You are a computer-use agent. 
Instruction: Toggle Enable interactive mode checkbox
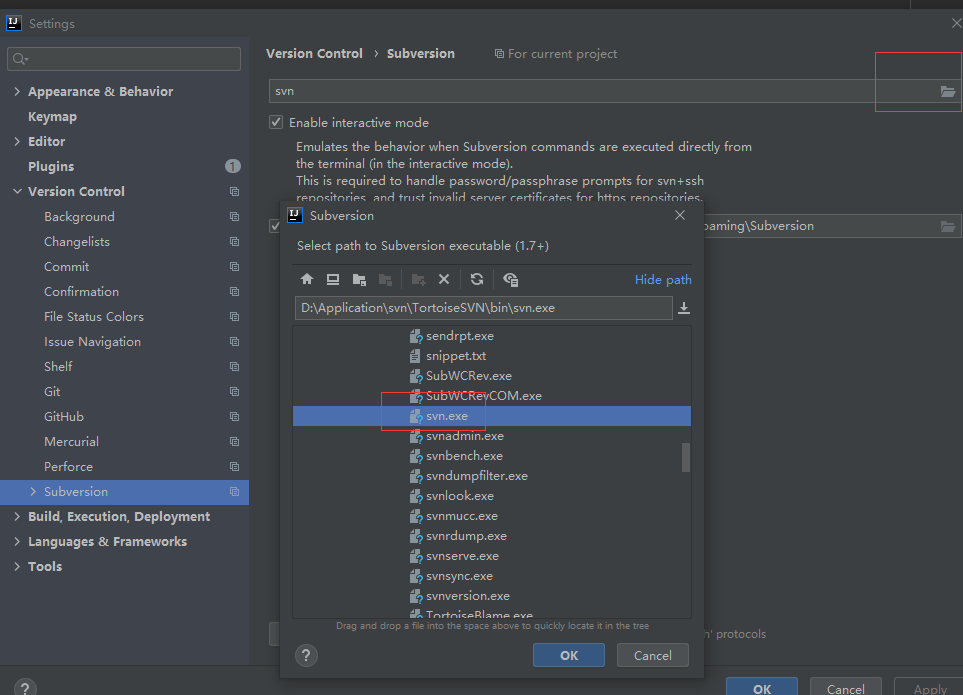tap(276, 122)
